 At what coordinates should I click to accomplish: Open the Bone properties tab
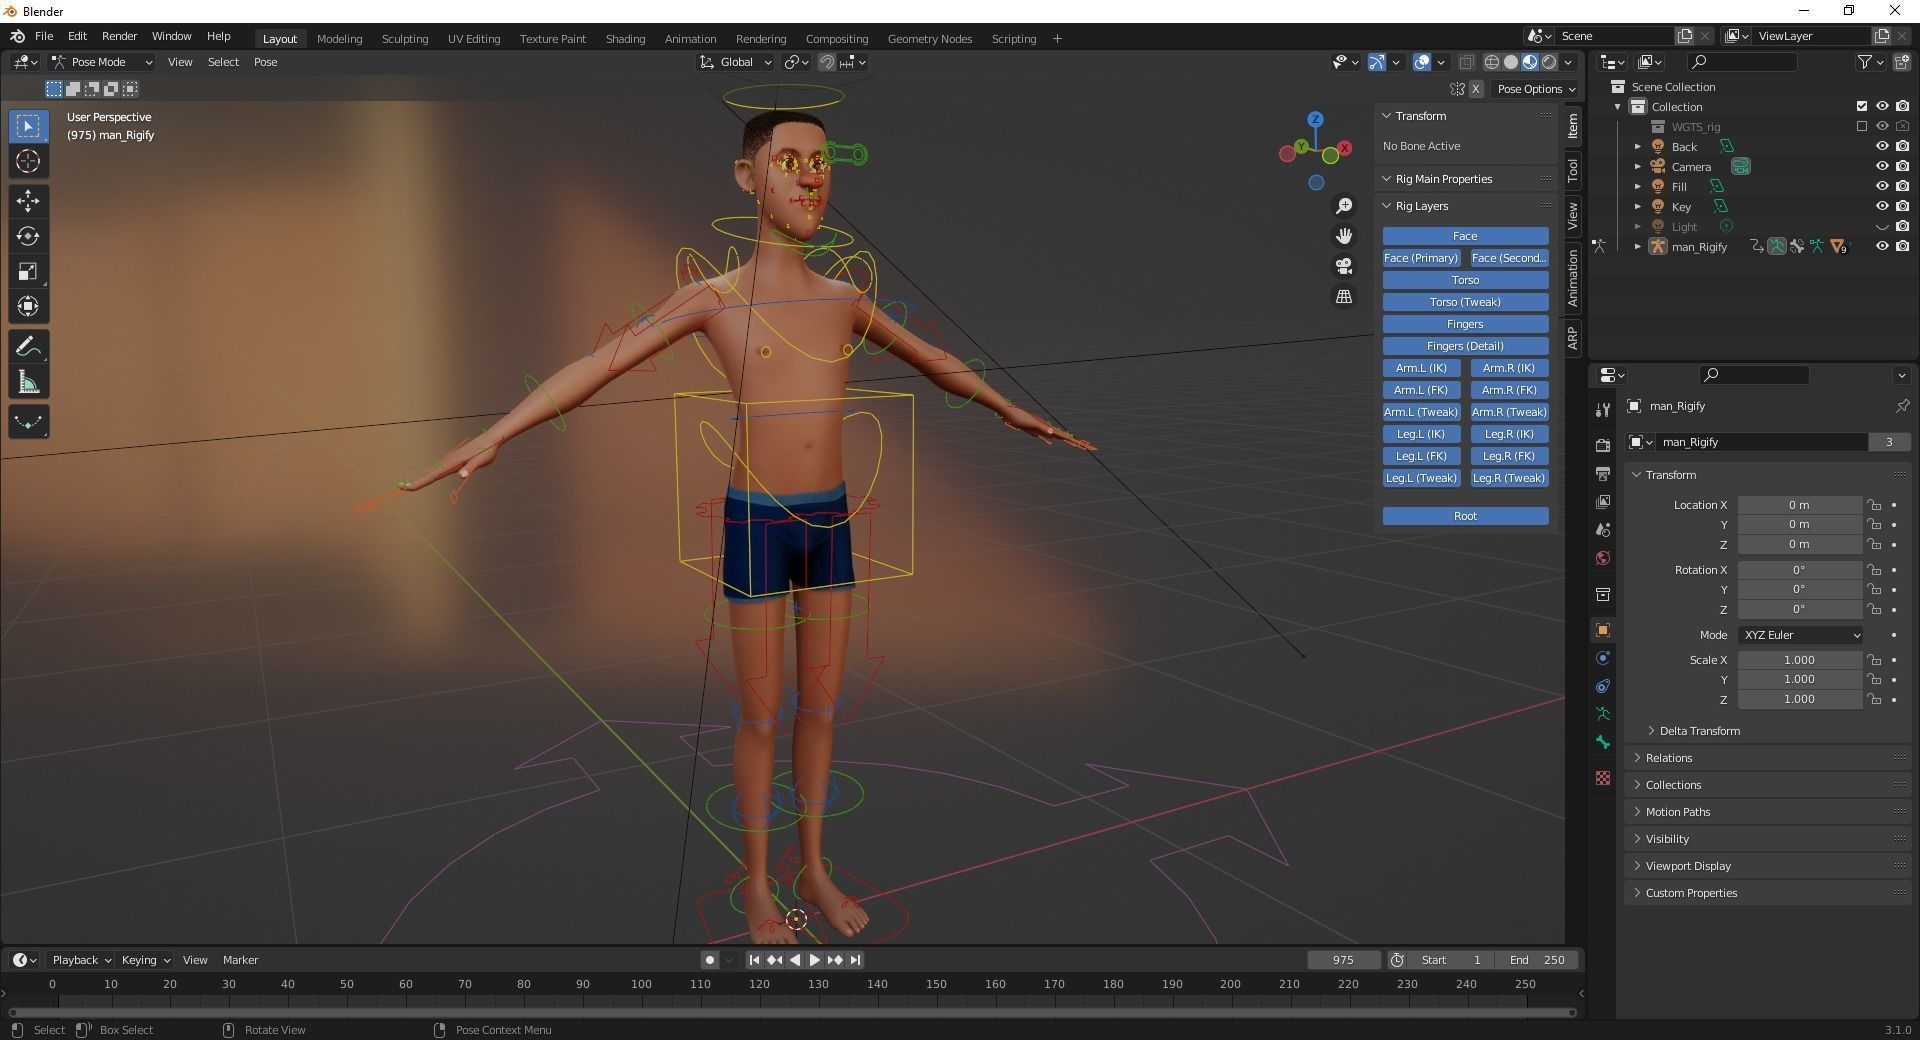(x=1603, y=742)
